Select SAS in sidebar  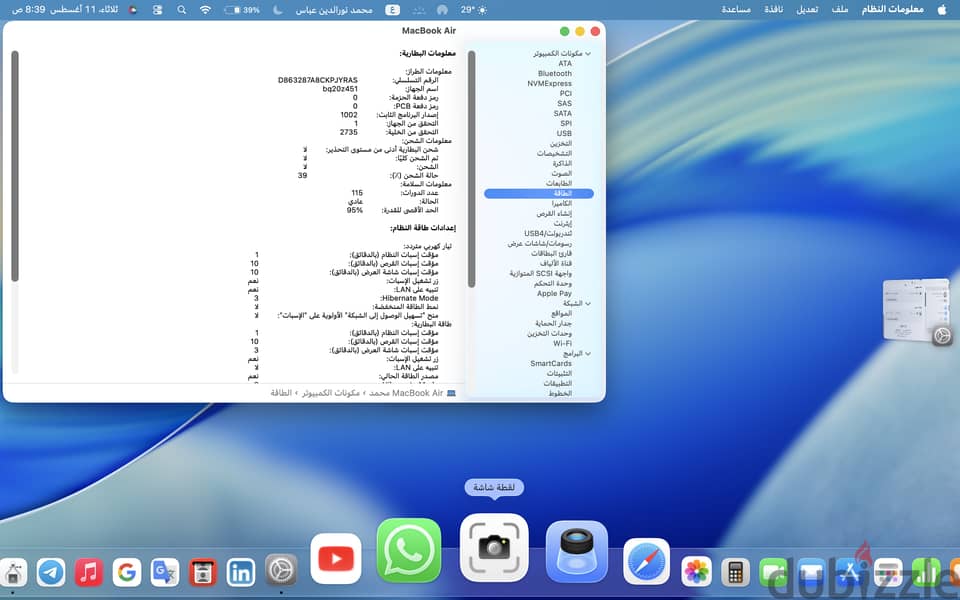564,103
